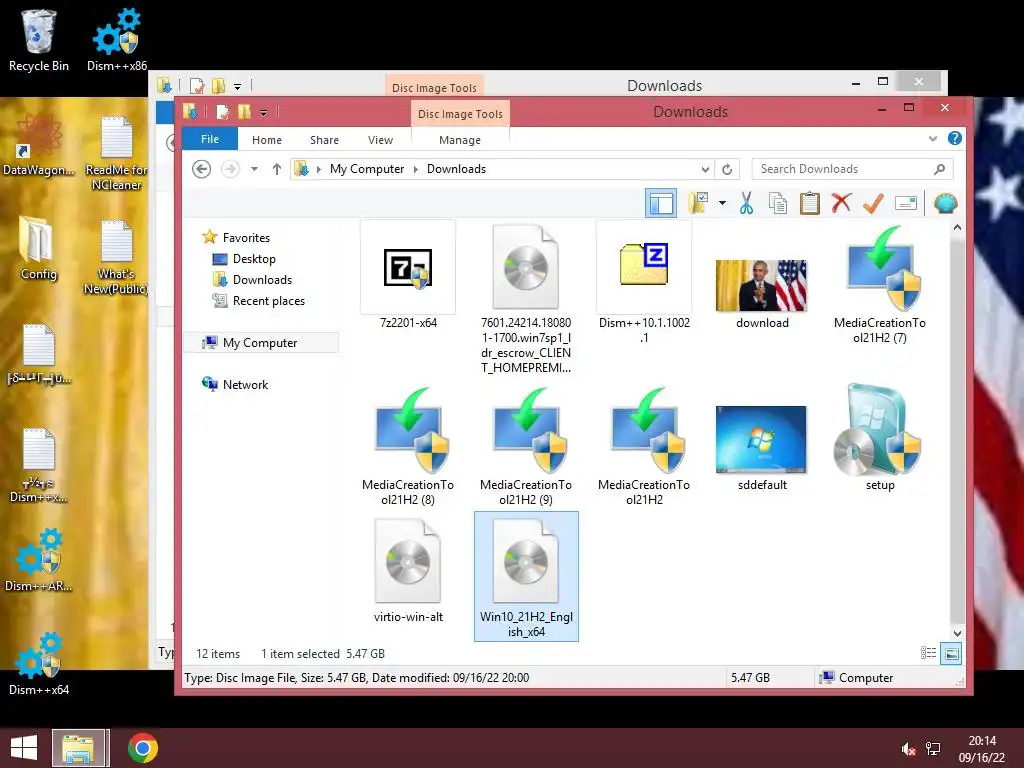This screenshot has height=768, width=1024.
Task: Click the teal shell icon in toolbar
Action: coord(945,204)
